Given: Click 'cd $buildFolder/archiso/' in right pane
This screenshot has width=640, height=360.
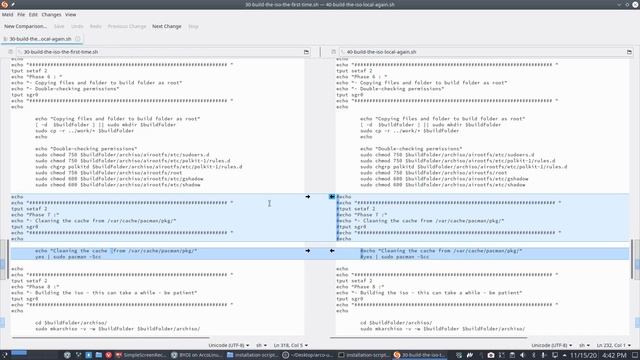Looking at the screenshot, I should tap(396, 322).
